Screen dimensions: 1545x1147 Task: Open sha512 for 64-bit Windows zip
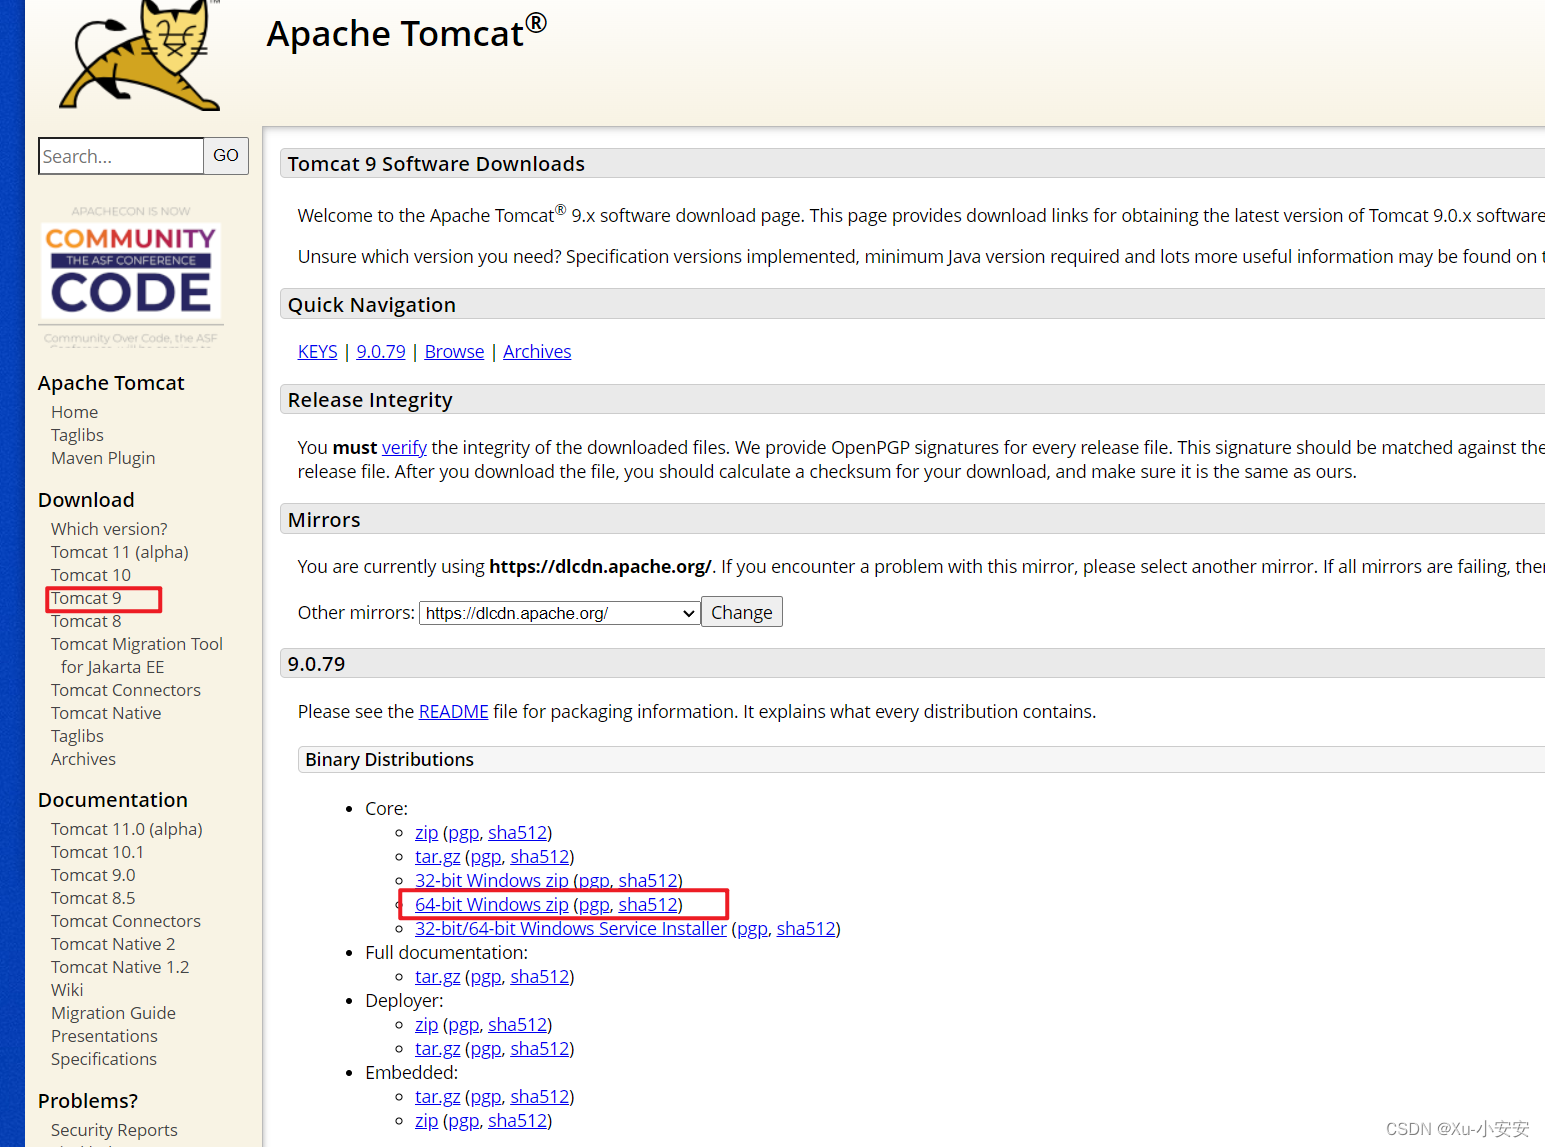pyautogui.click(x=648, y=905)
